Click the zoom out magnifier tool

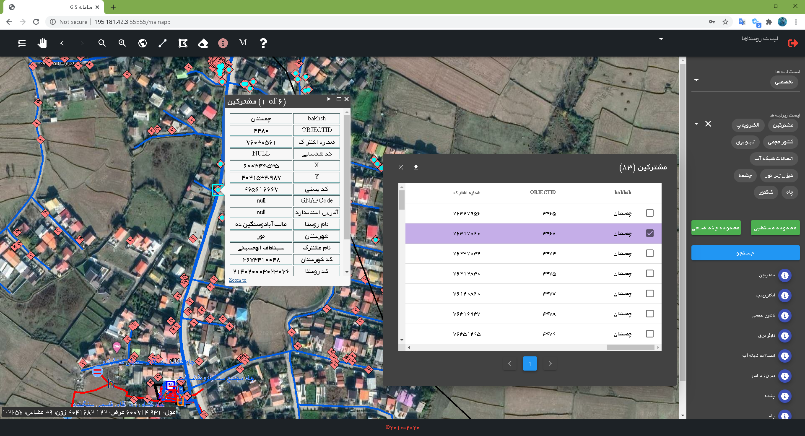click(x=102, y=43)
